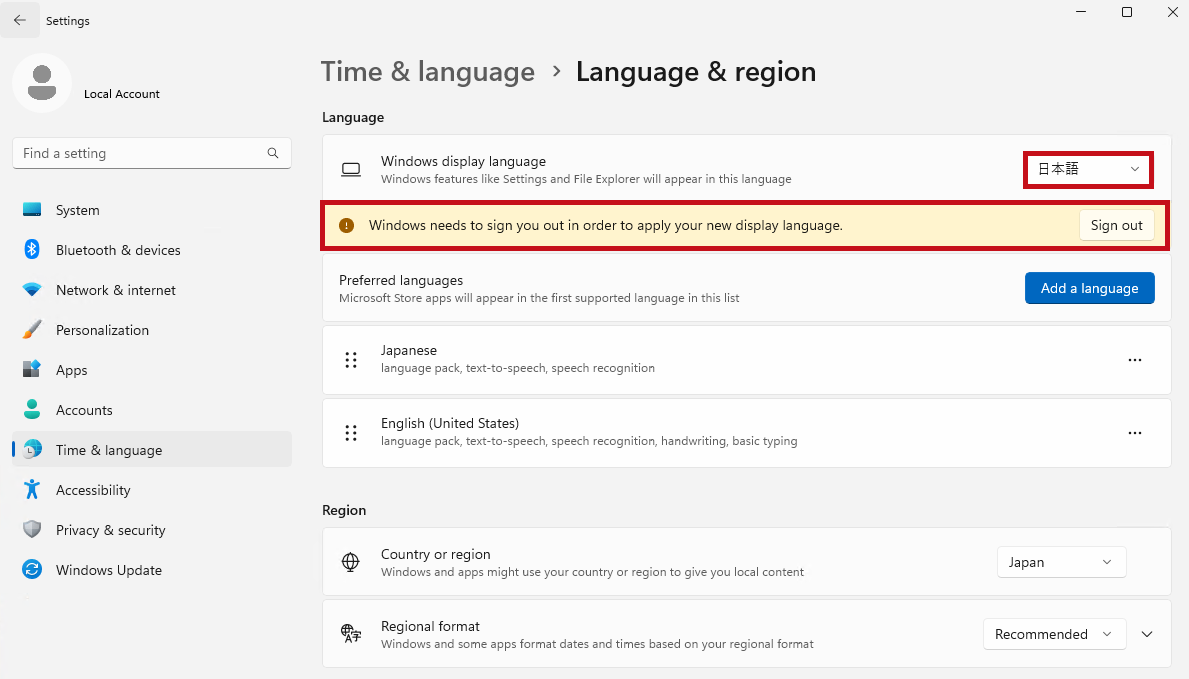
Task: Open System settings
Action: [x=152, y=210]
